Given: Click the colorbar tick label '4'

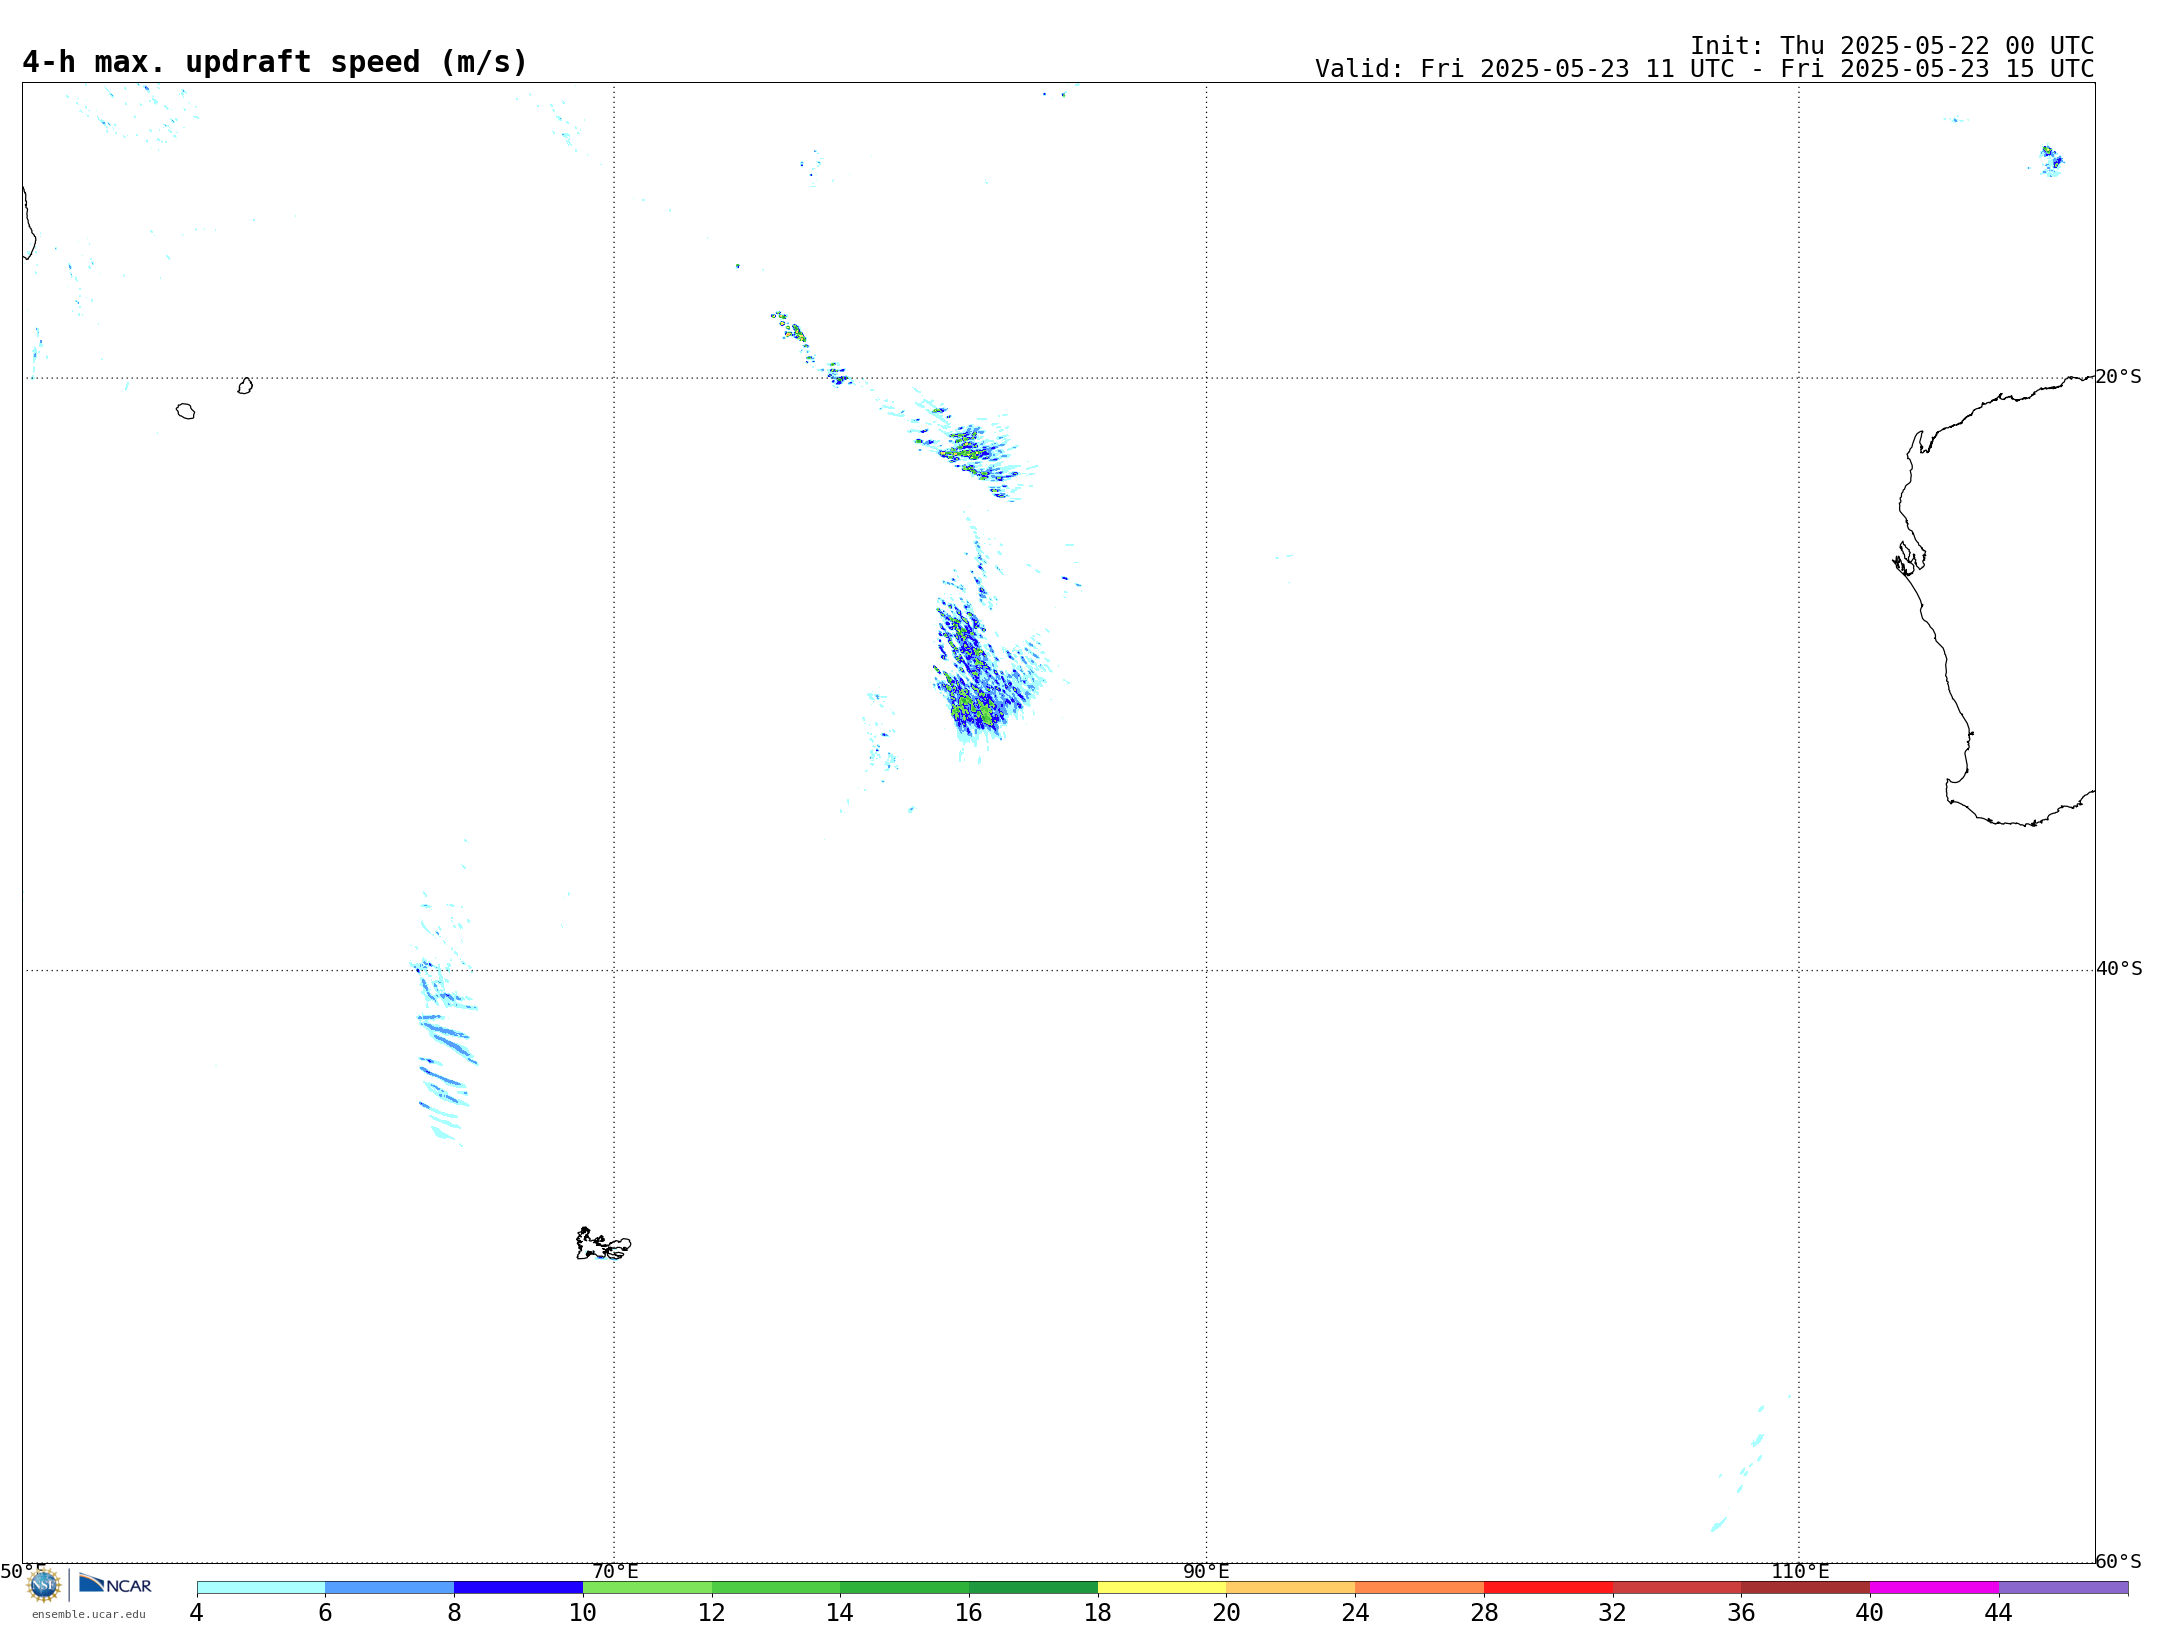Looking at the screenshot, I should point(197,1612).
